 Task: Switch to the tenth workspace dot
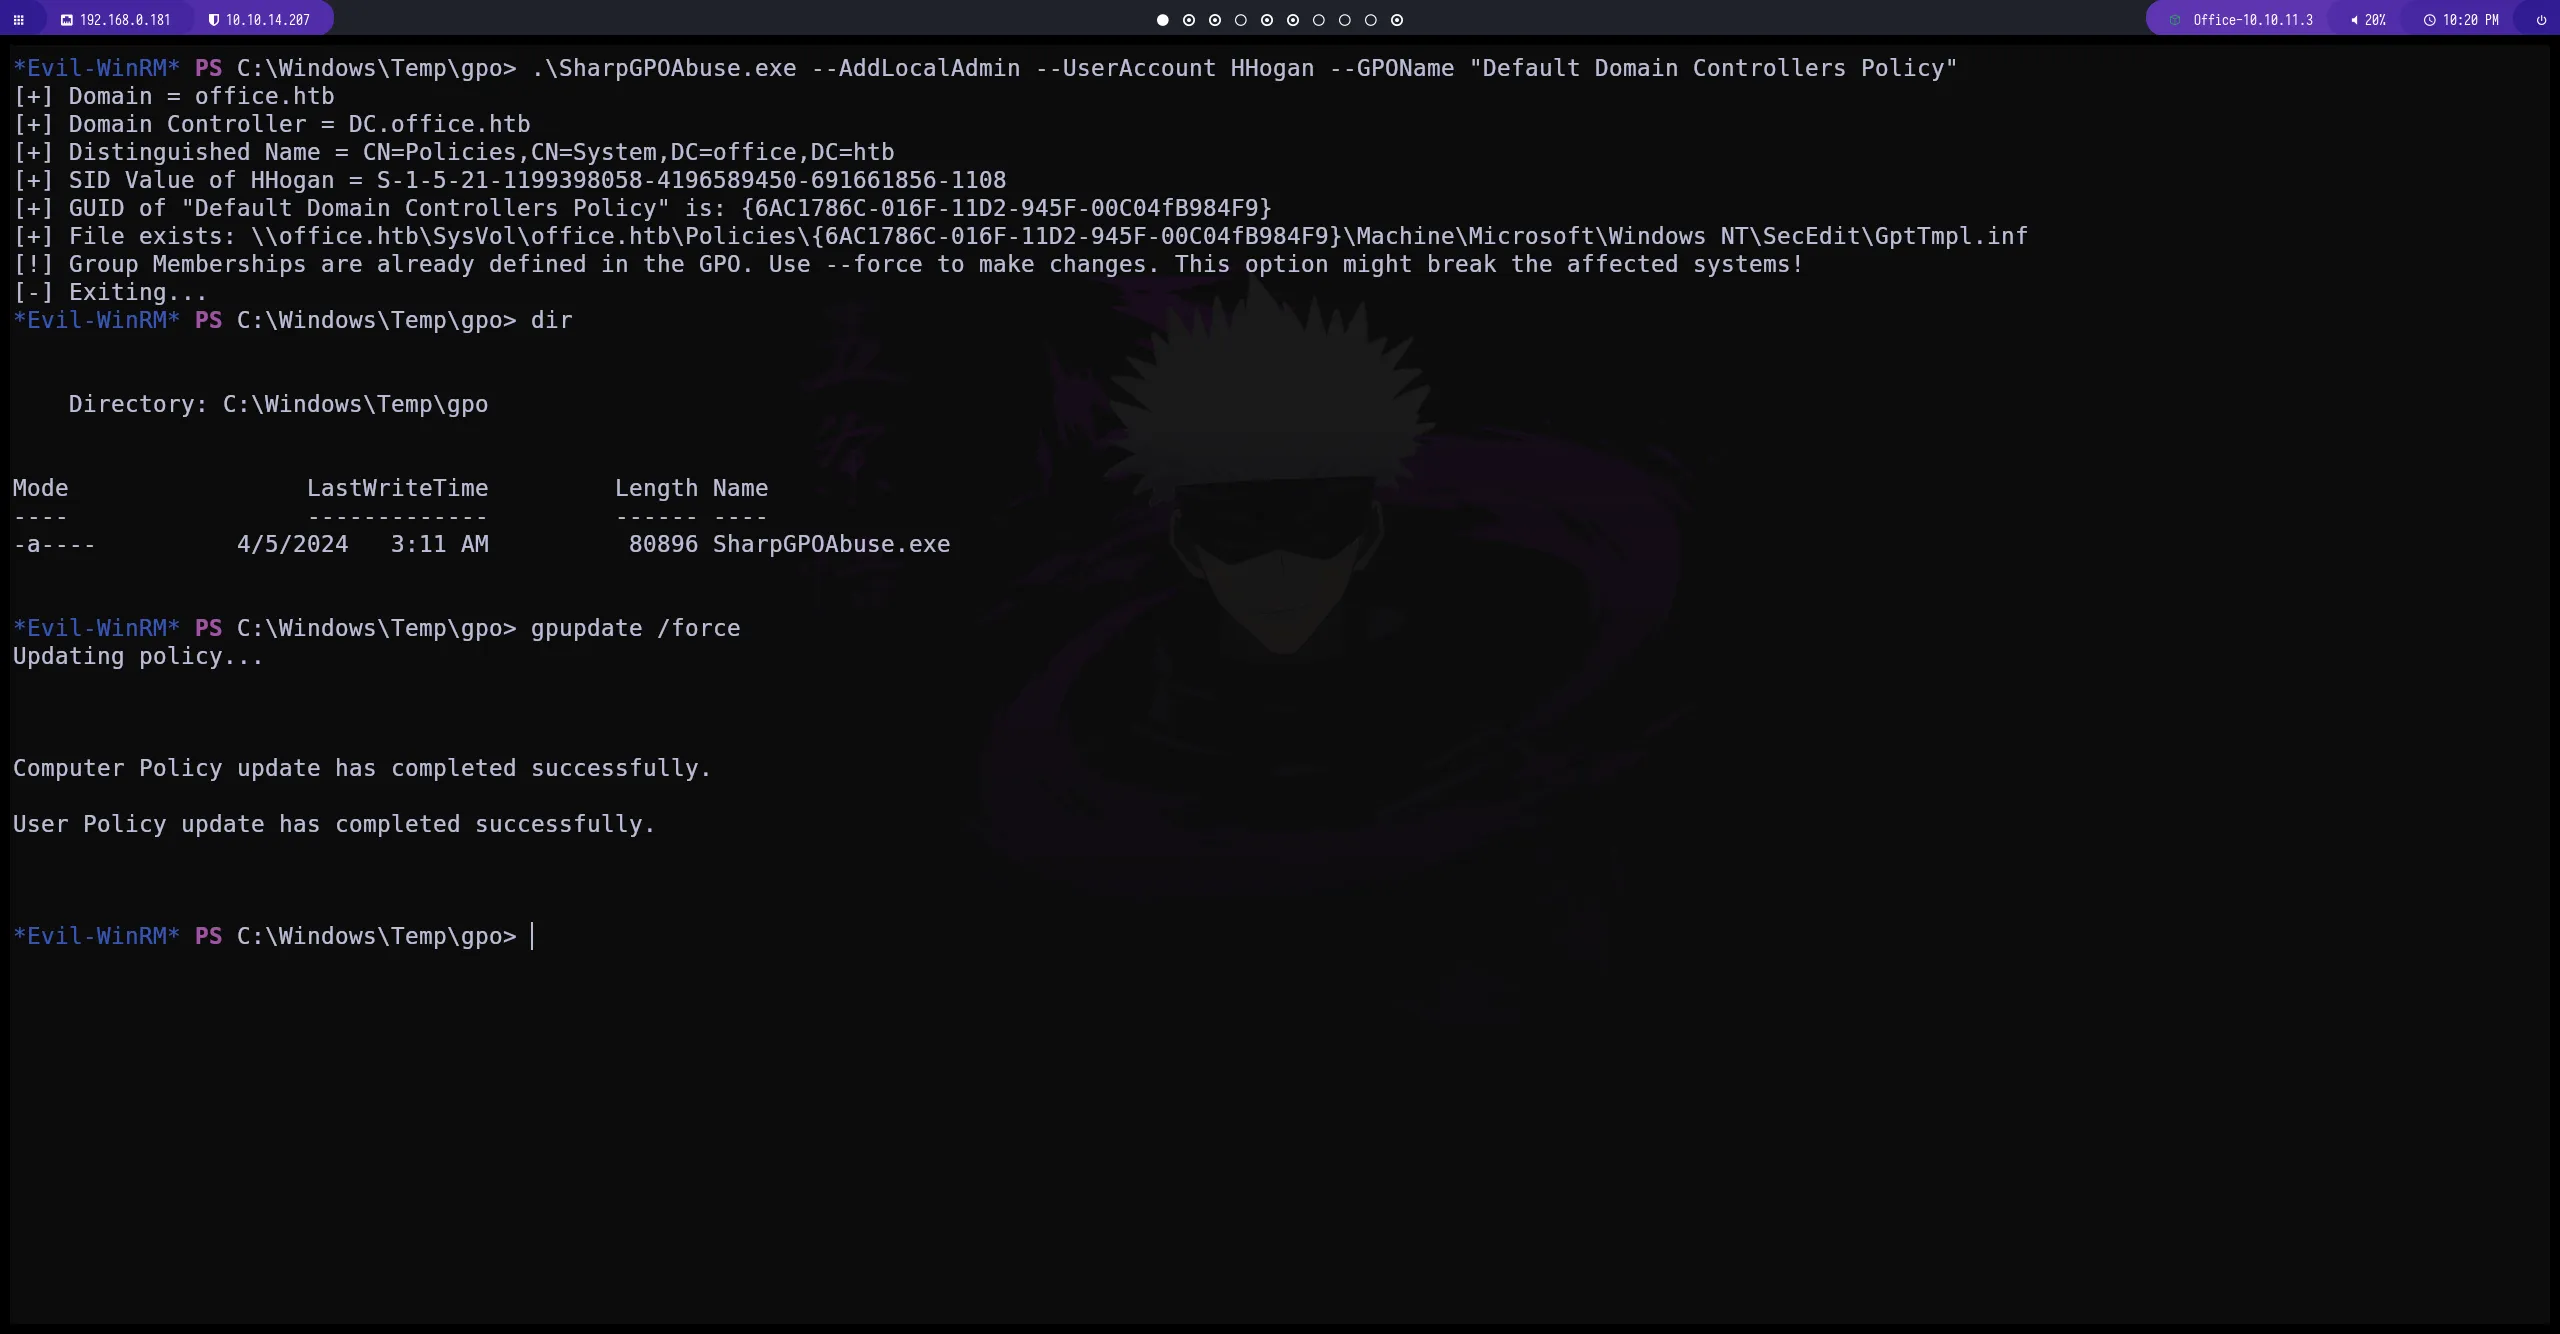coord(1397,20)
